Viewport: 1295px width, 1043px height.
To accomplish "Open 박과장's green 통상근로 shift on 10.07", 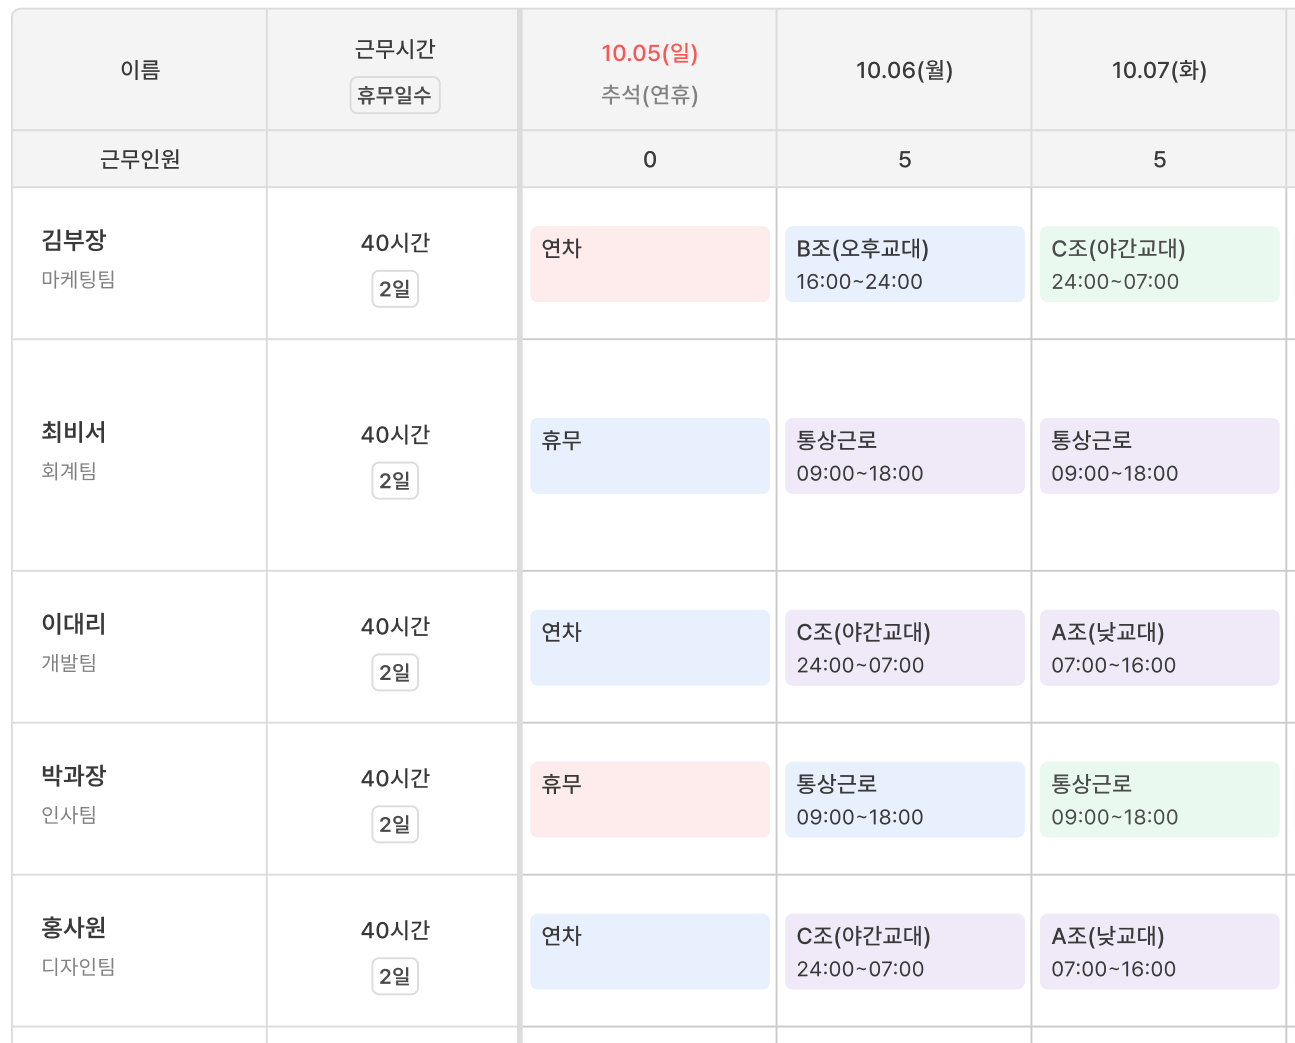I will 1160,800.
